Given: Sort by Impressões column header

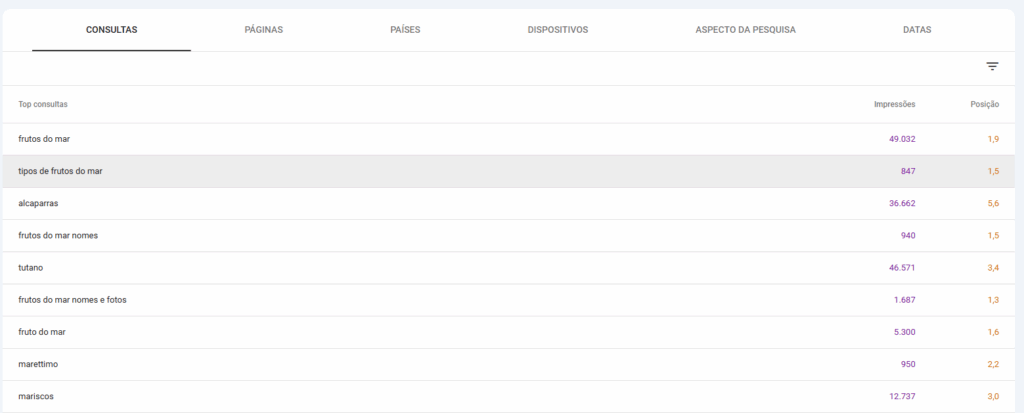Looking at the screenshot, I should click(894, 104).
